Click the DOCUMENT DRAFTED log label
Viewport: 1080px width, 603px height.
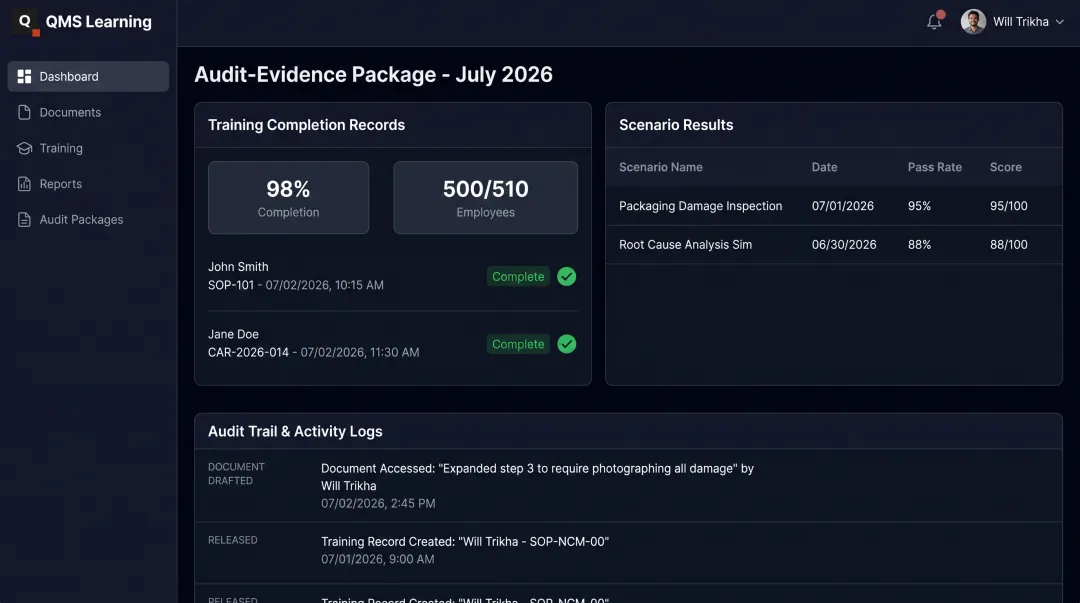tap(236, 473)
